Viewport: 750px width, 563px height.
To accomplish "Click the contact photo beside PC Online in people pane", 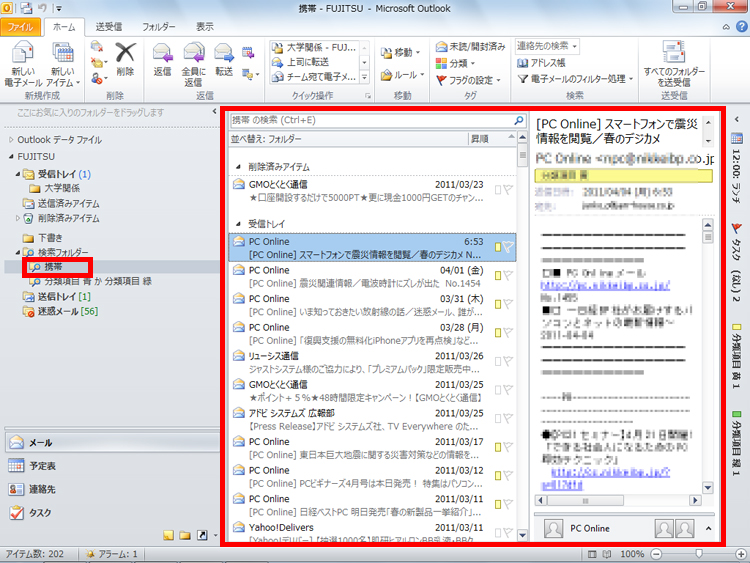I will tap(553, 529).
